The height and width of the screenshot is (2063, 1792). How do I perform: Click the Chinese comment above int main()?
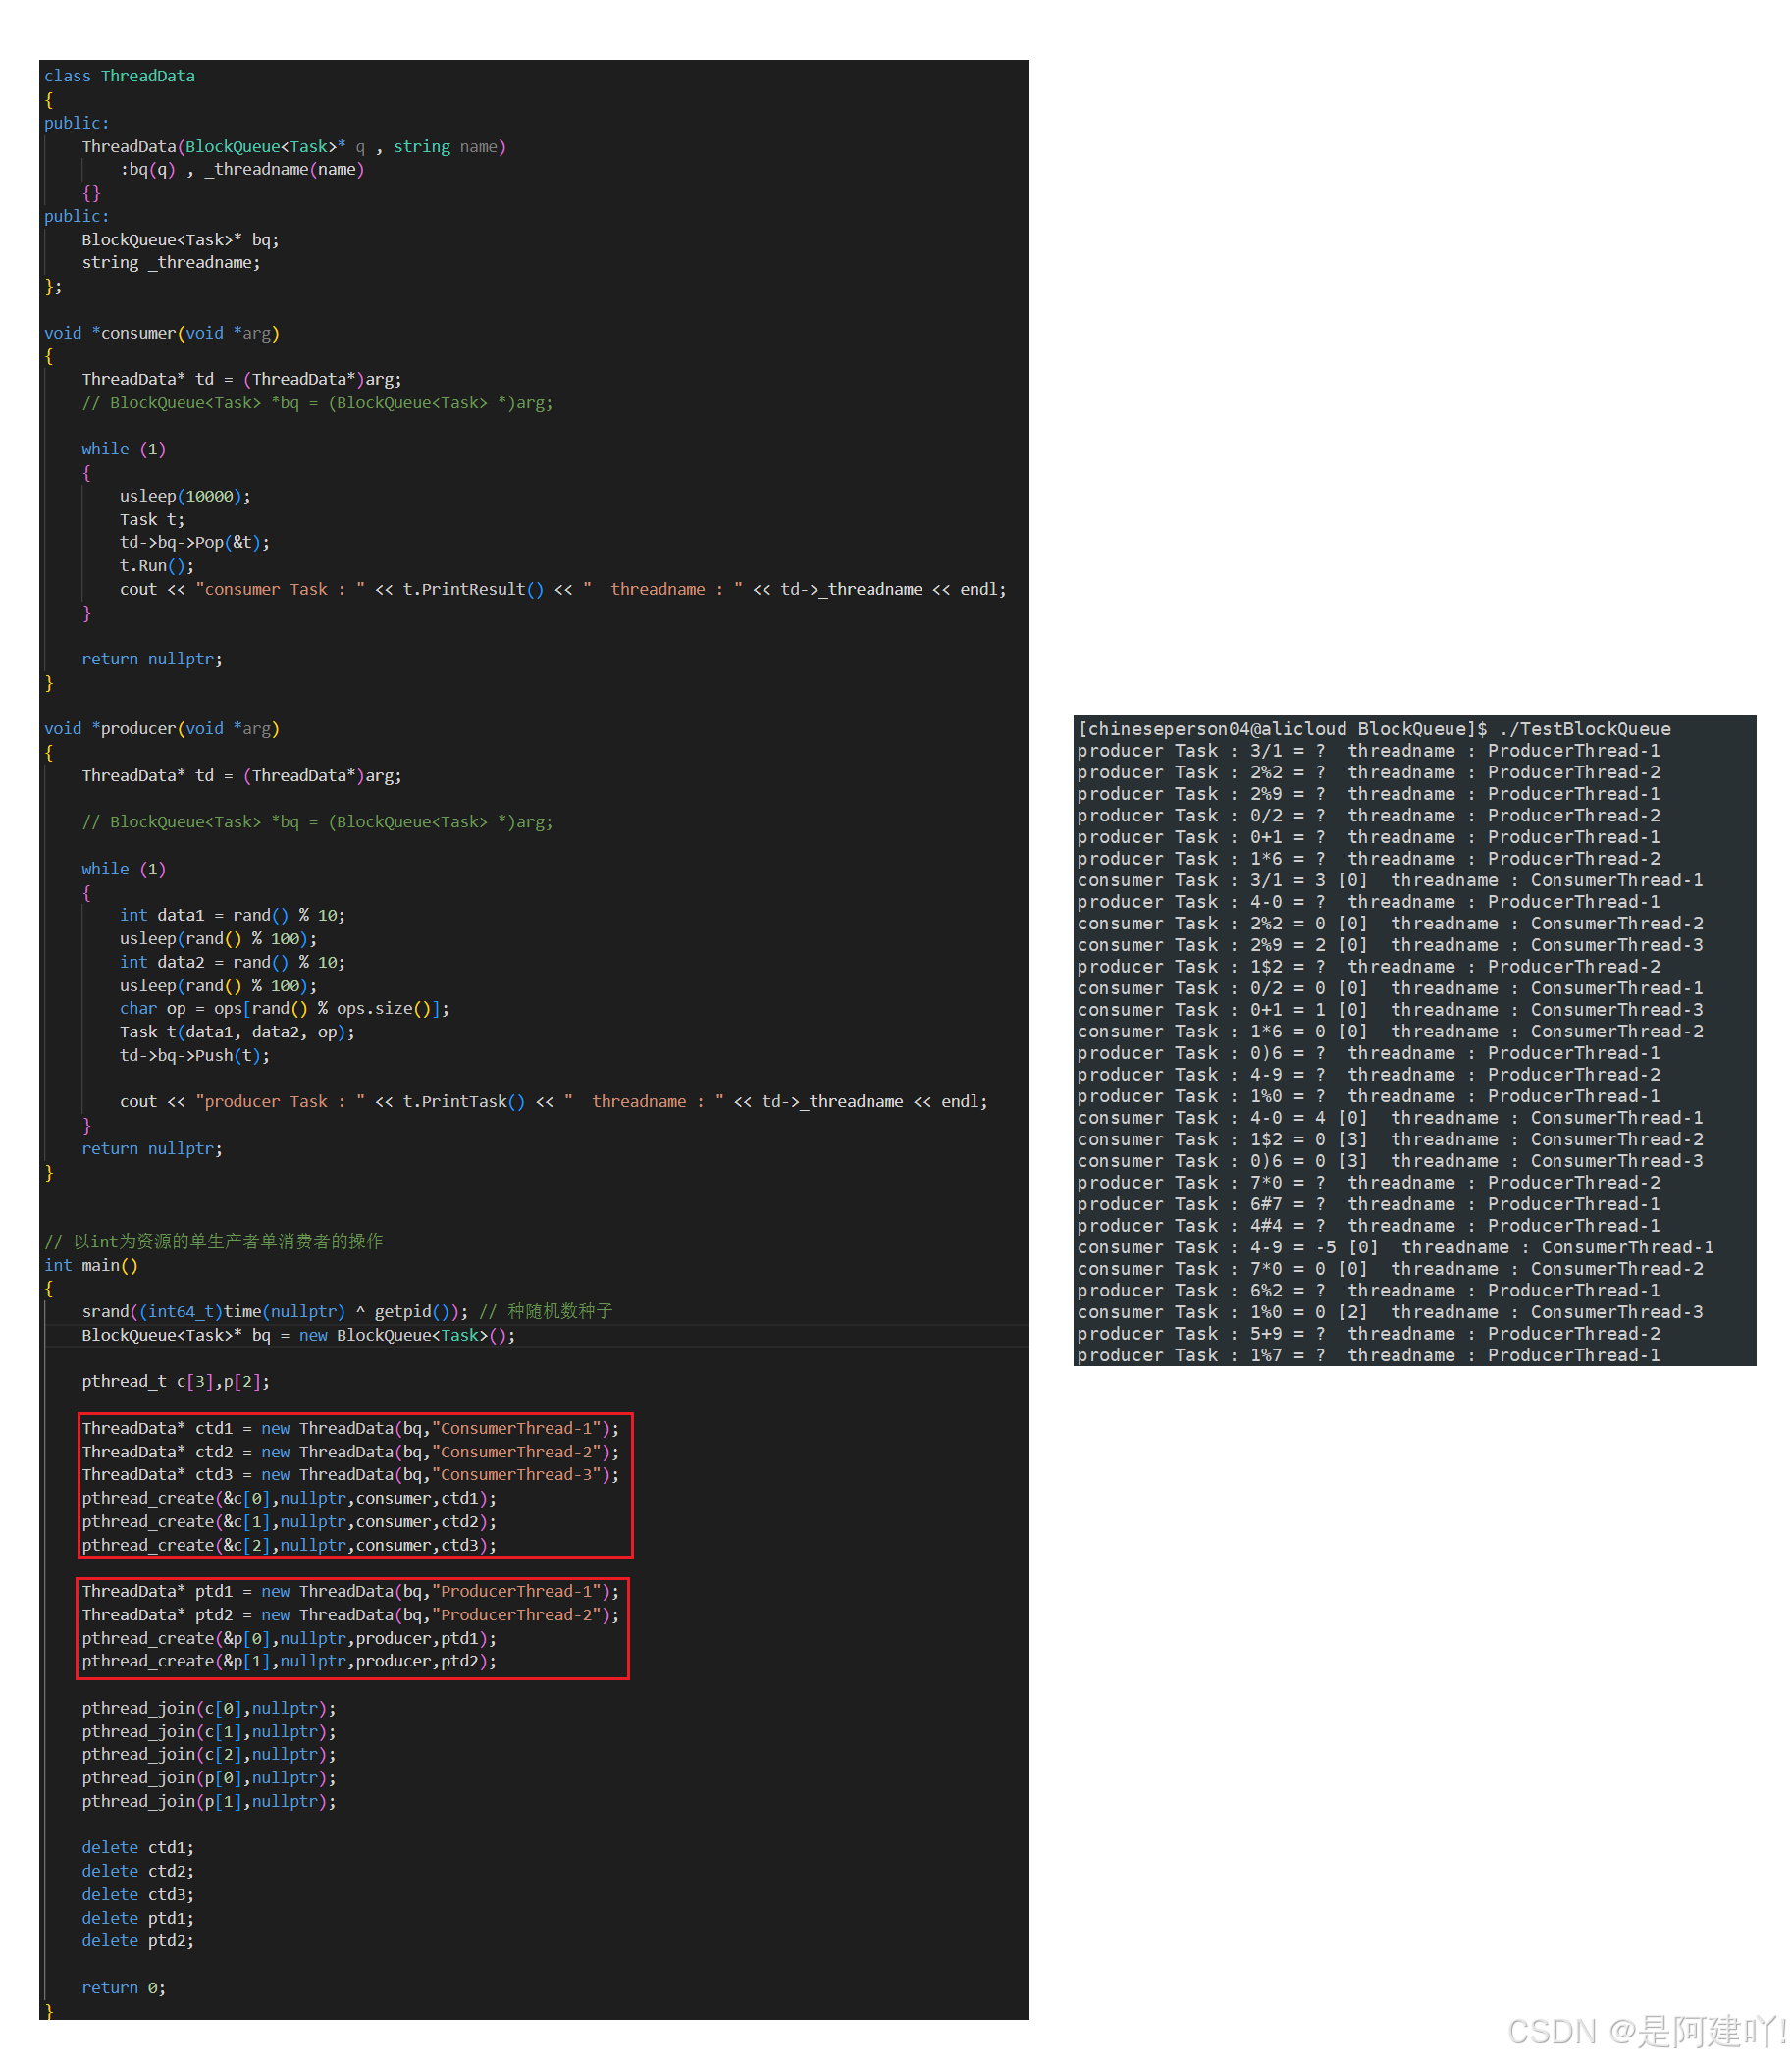(214, 1242)
